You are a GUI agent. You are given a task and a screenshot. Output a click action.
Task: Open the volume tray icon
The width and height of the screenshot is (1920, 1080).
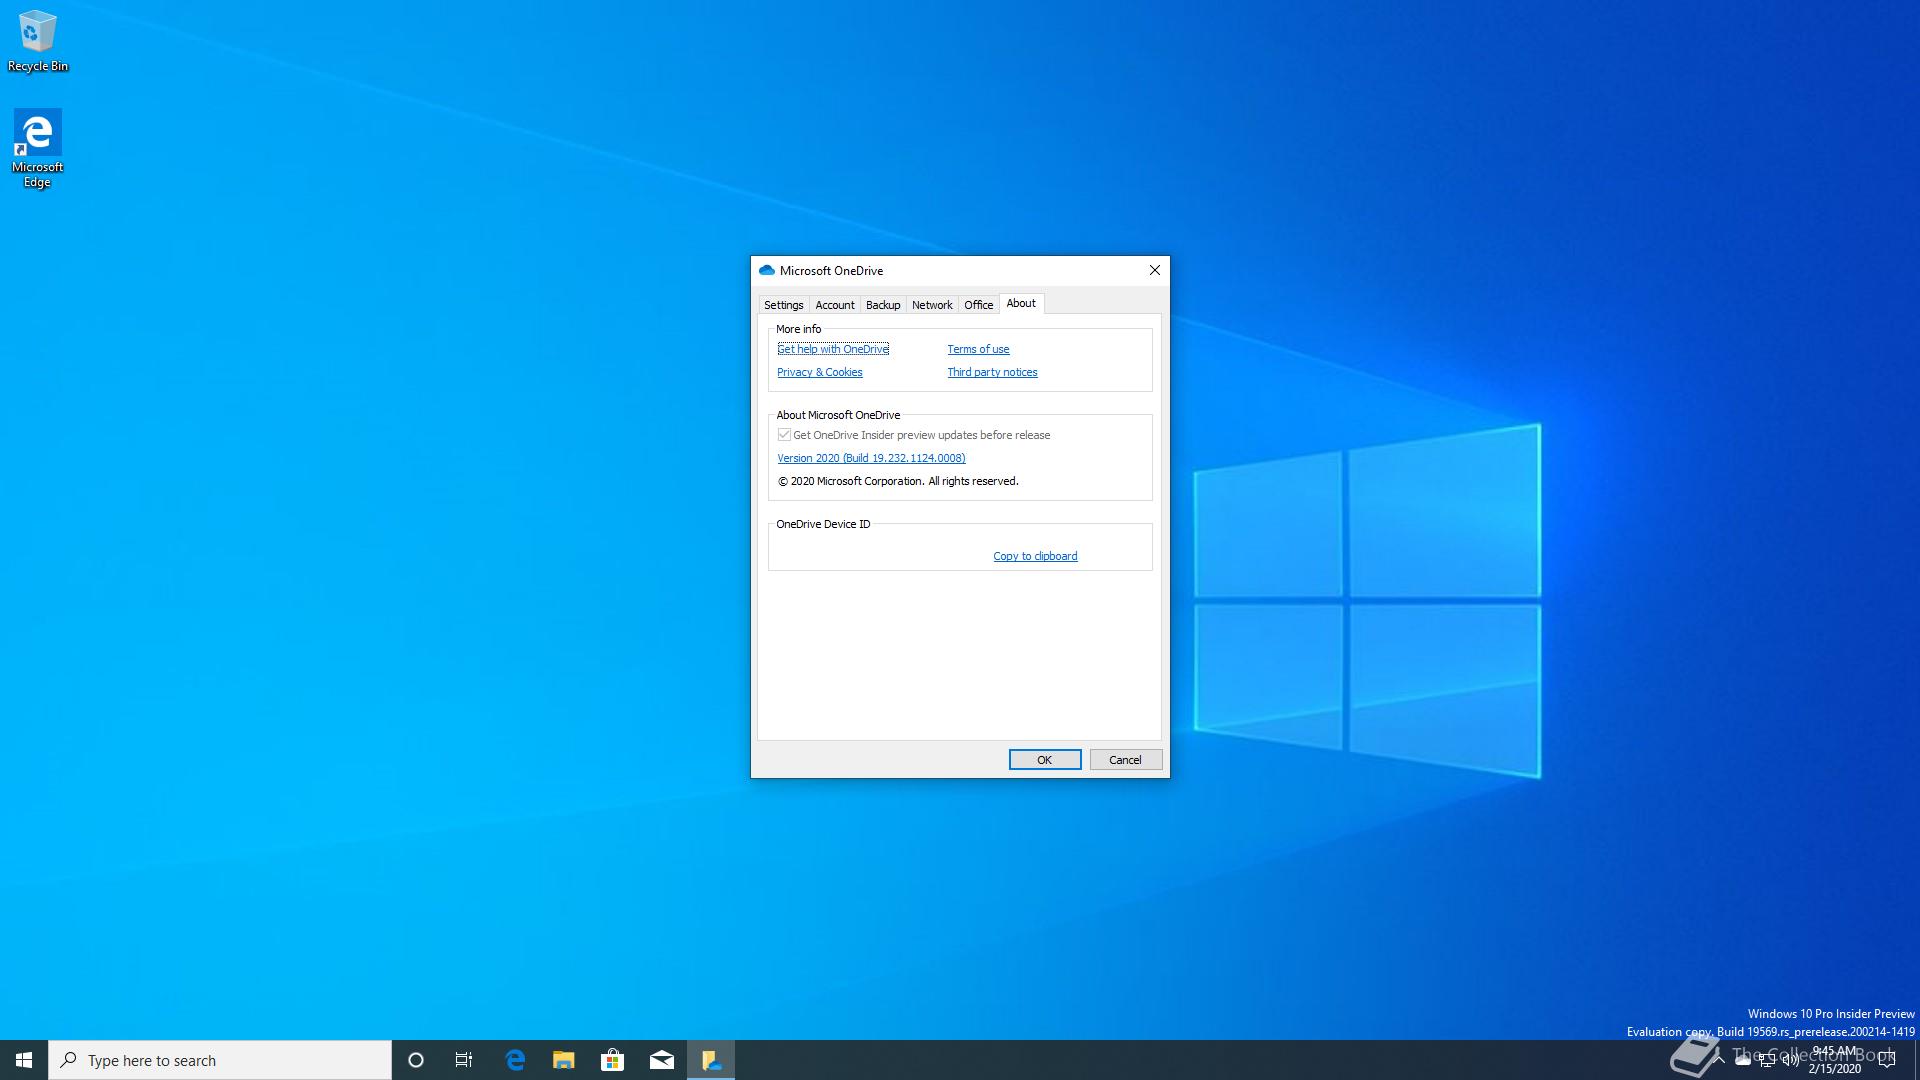tap(1791, 1060)
